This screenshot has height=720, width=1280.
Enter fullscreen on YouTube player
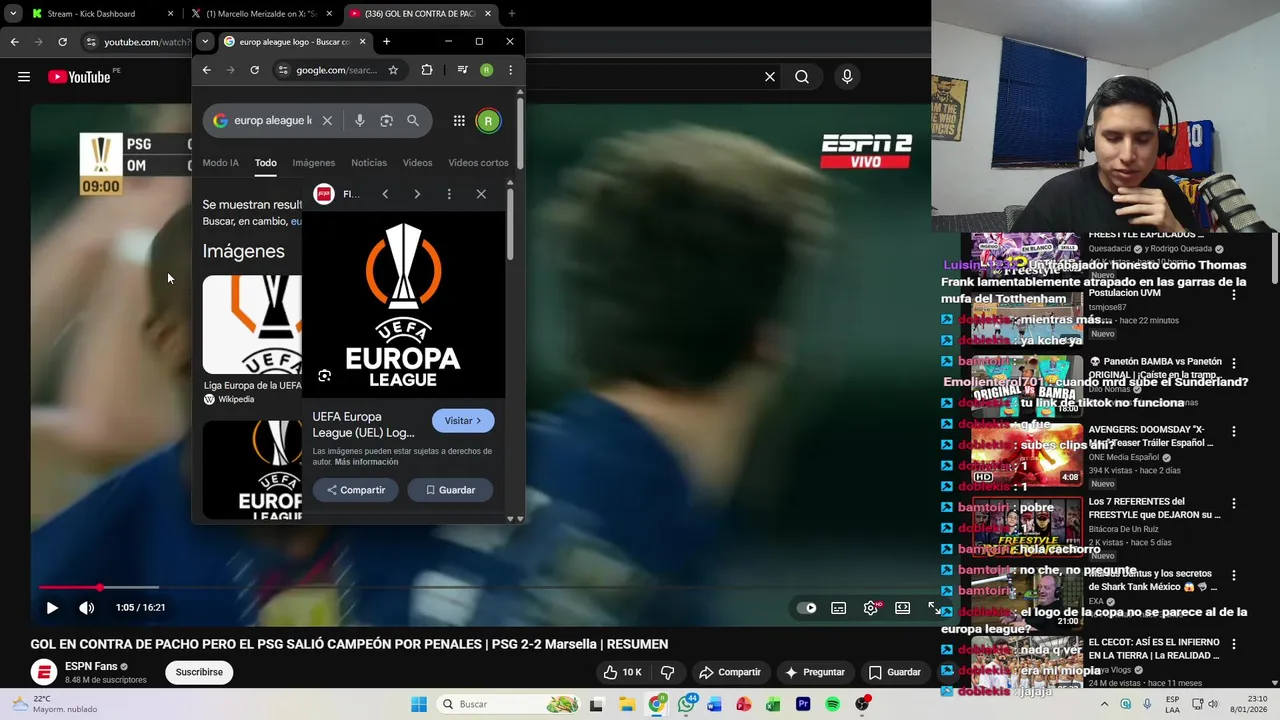(934, 607)
